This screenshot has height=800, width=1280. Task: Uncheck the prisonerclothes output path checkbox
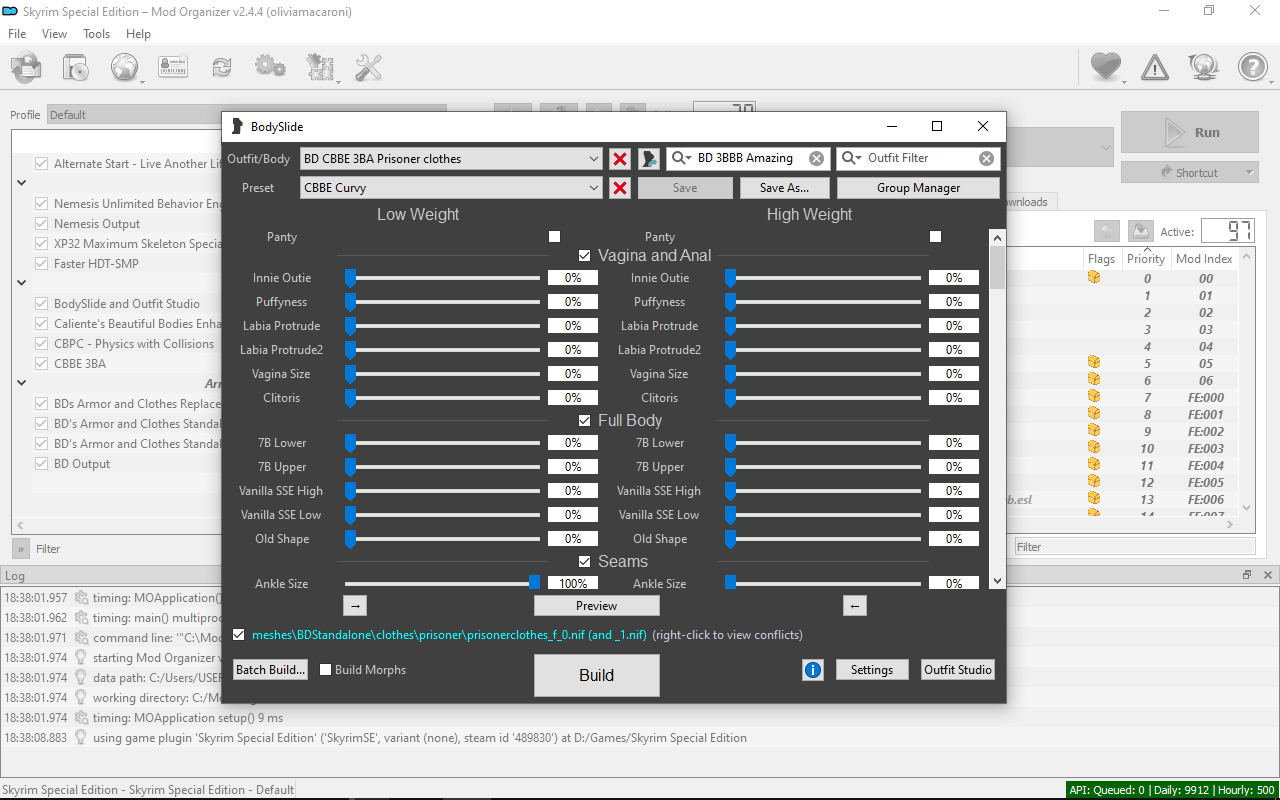point(238,635)
